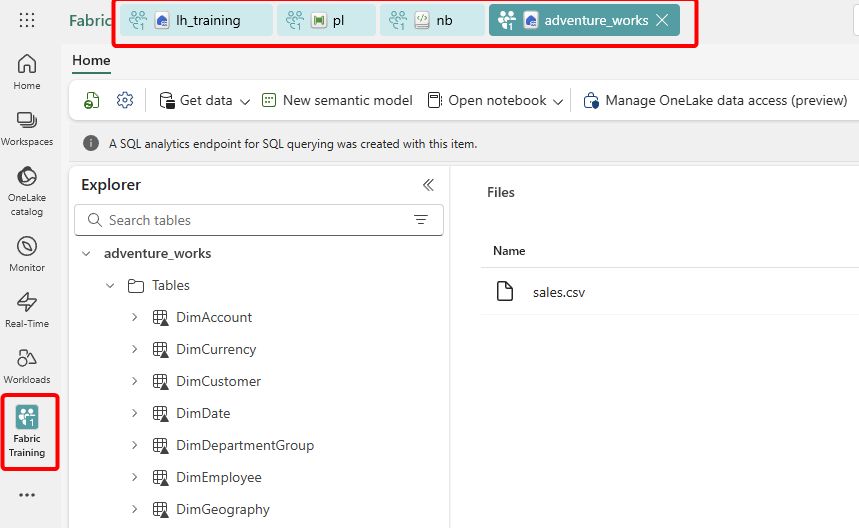Open the Monitor hub

[27, 254]
